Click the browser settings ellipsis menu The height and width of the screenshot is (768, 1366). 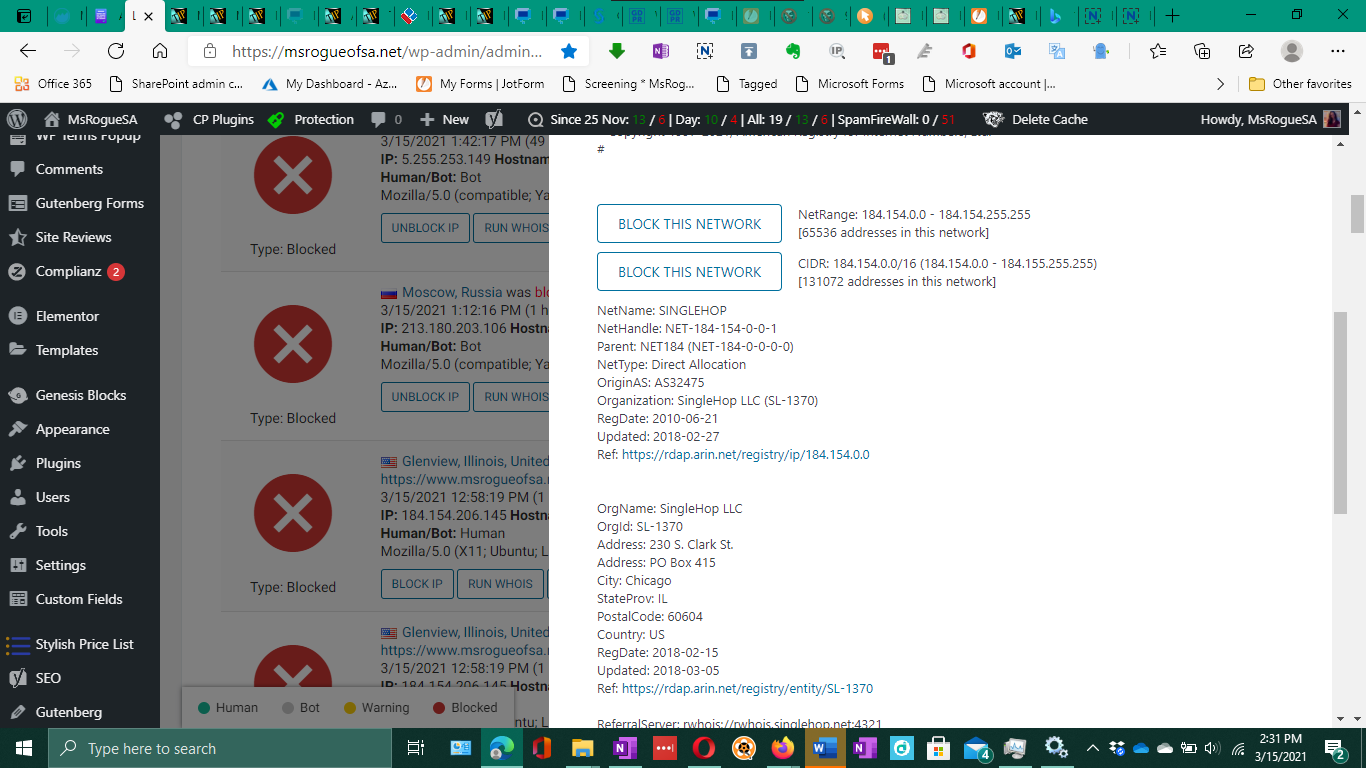(x=1337, y=51)
